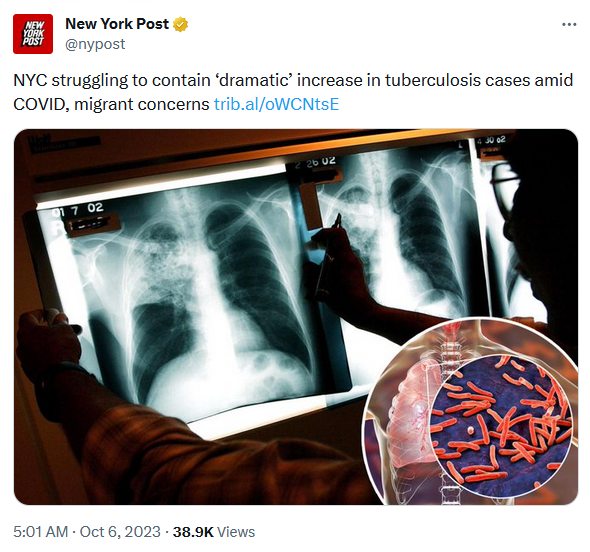Open the New York Post profile avatar

[33, 34]
